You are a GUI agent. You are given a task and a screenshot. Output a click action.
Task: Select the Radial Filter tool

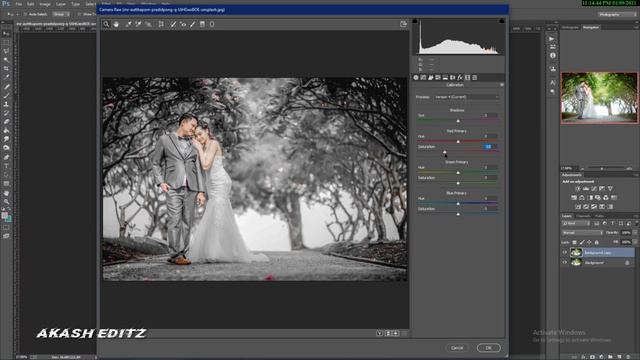212,24
